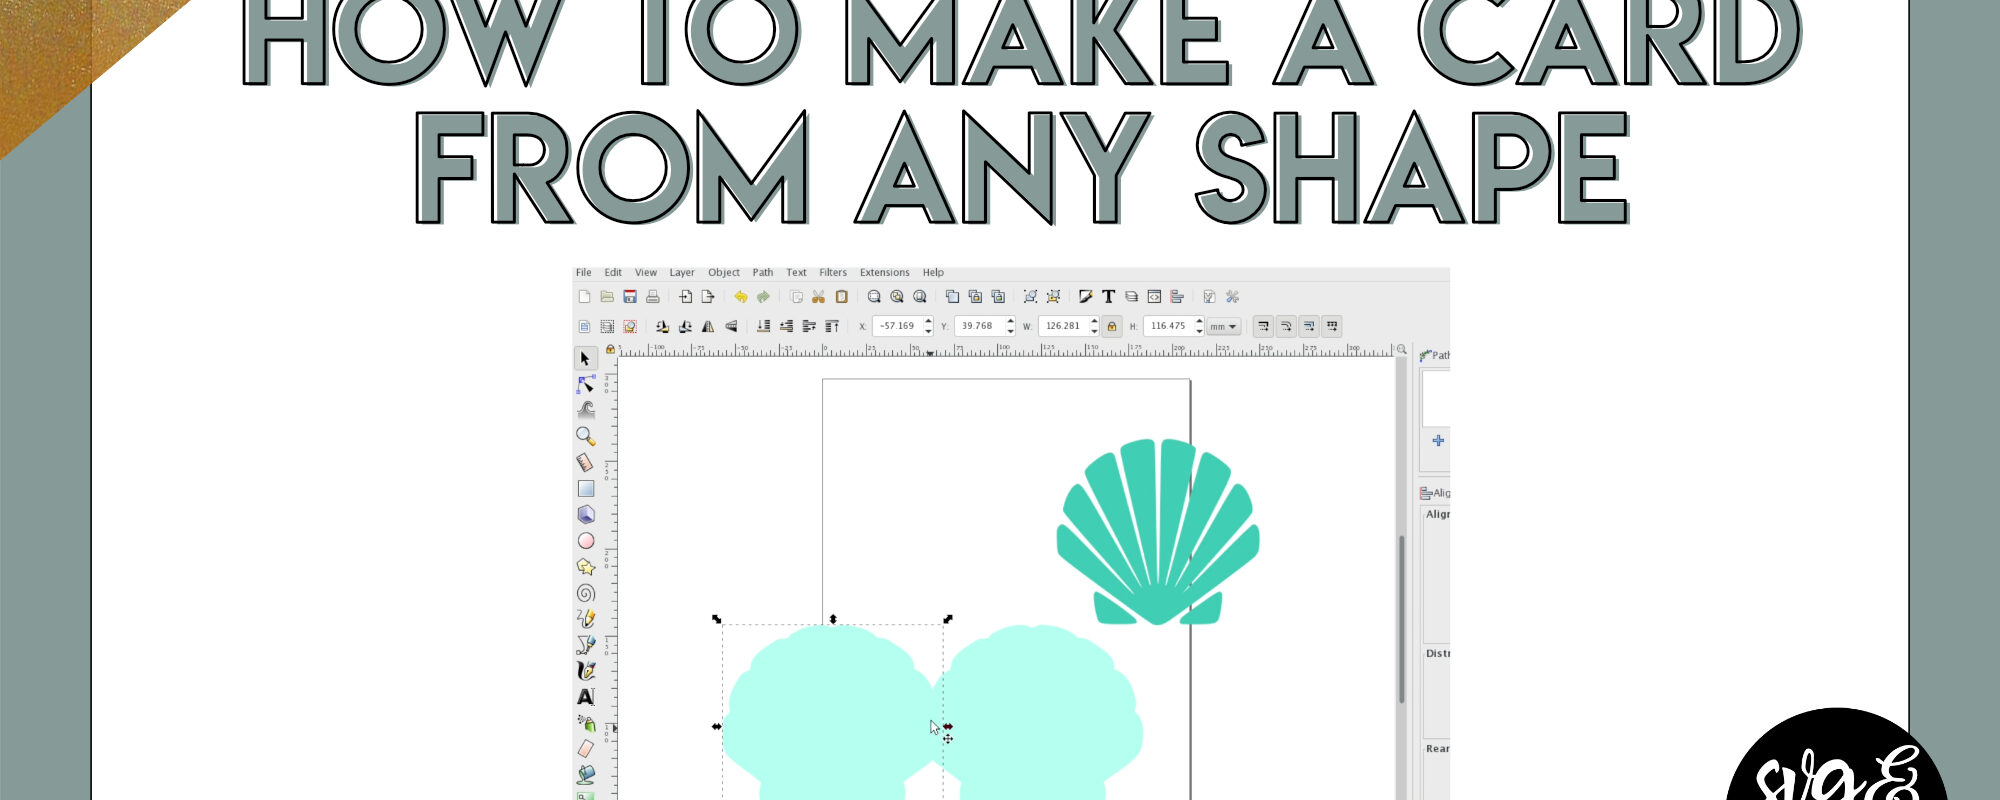Click the New document icon
Image resolution: width=2000 pixels, height=800 pixels.
click(x=584, y=296)
